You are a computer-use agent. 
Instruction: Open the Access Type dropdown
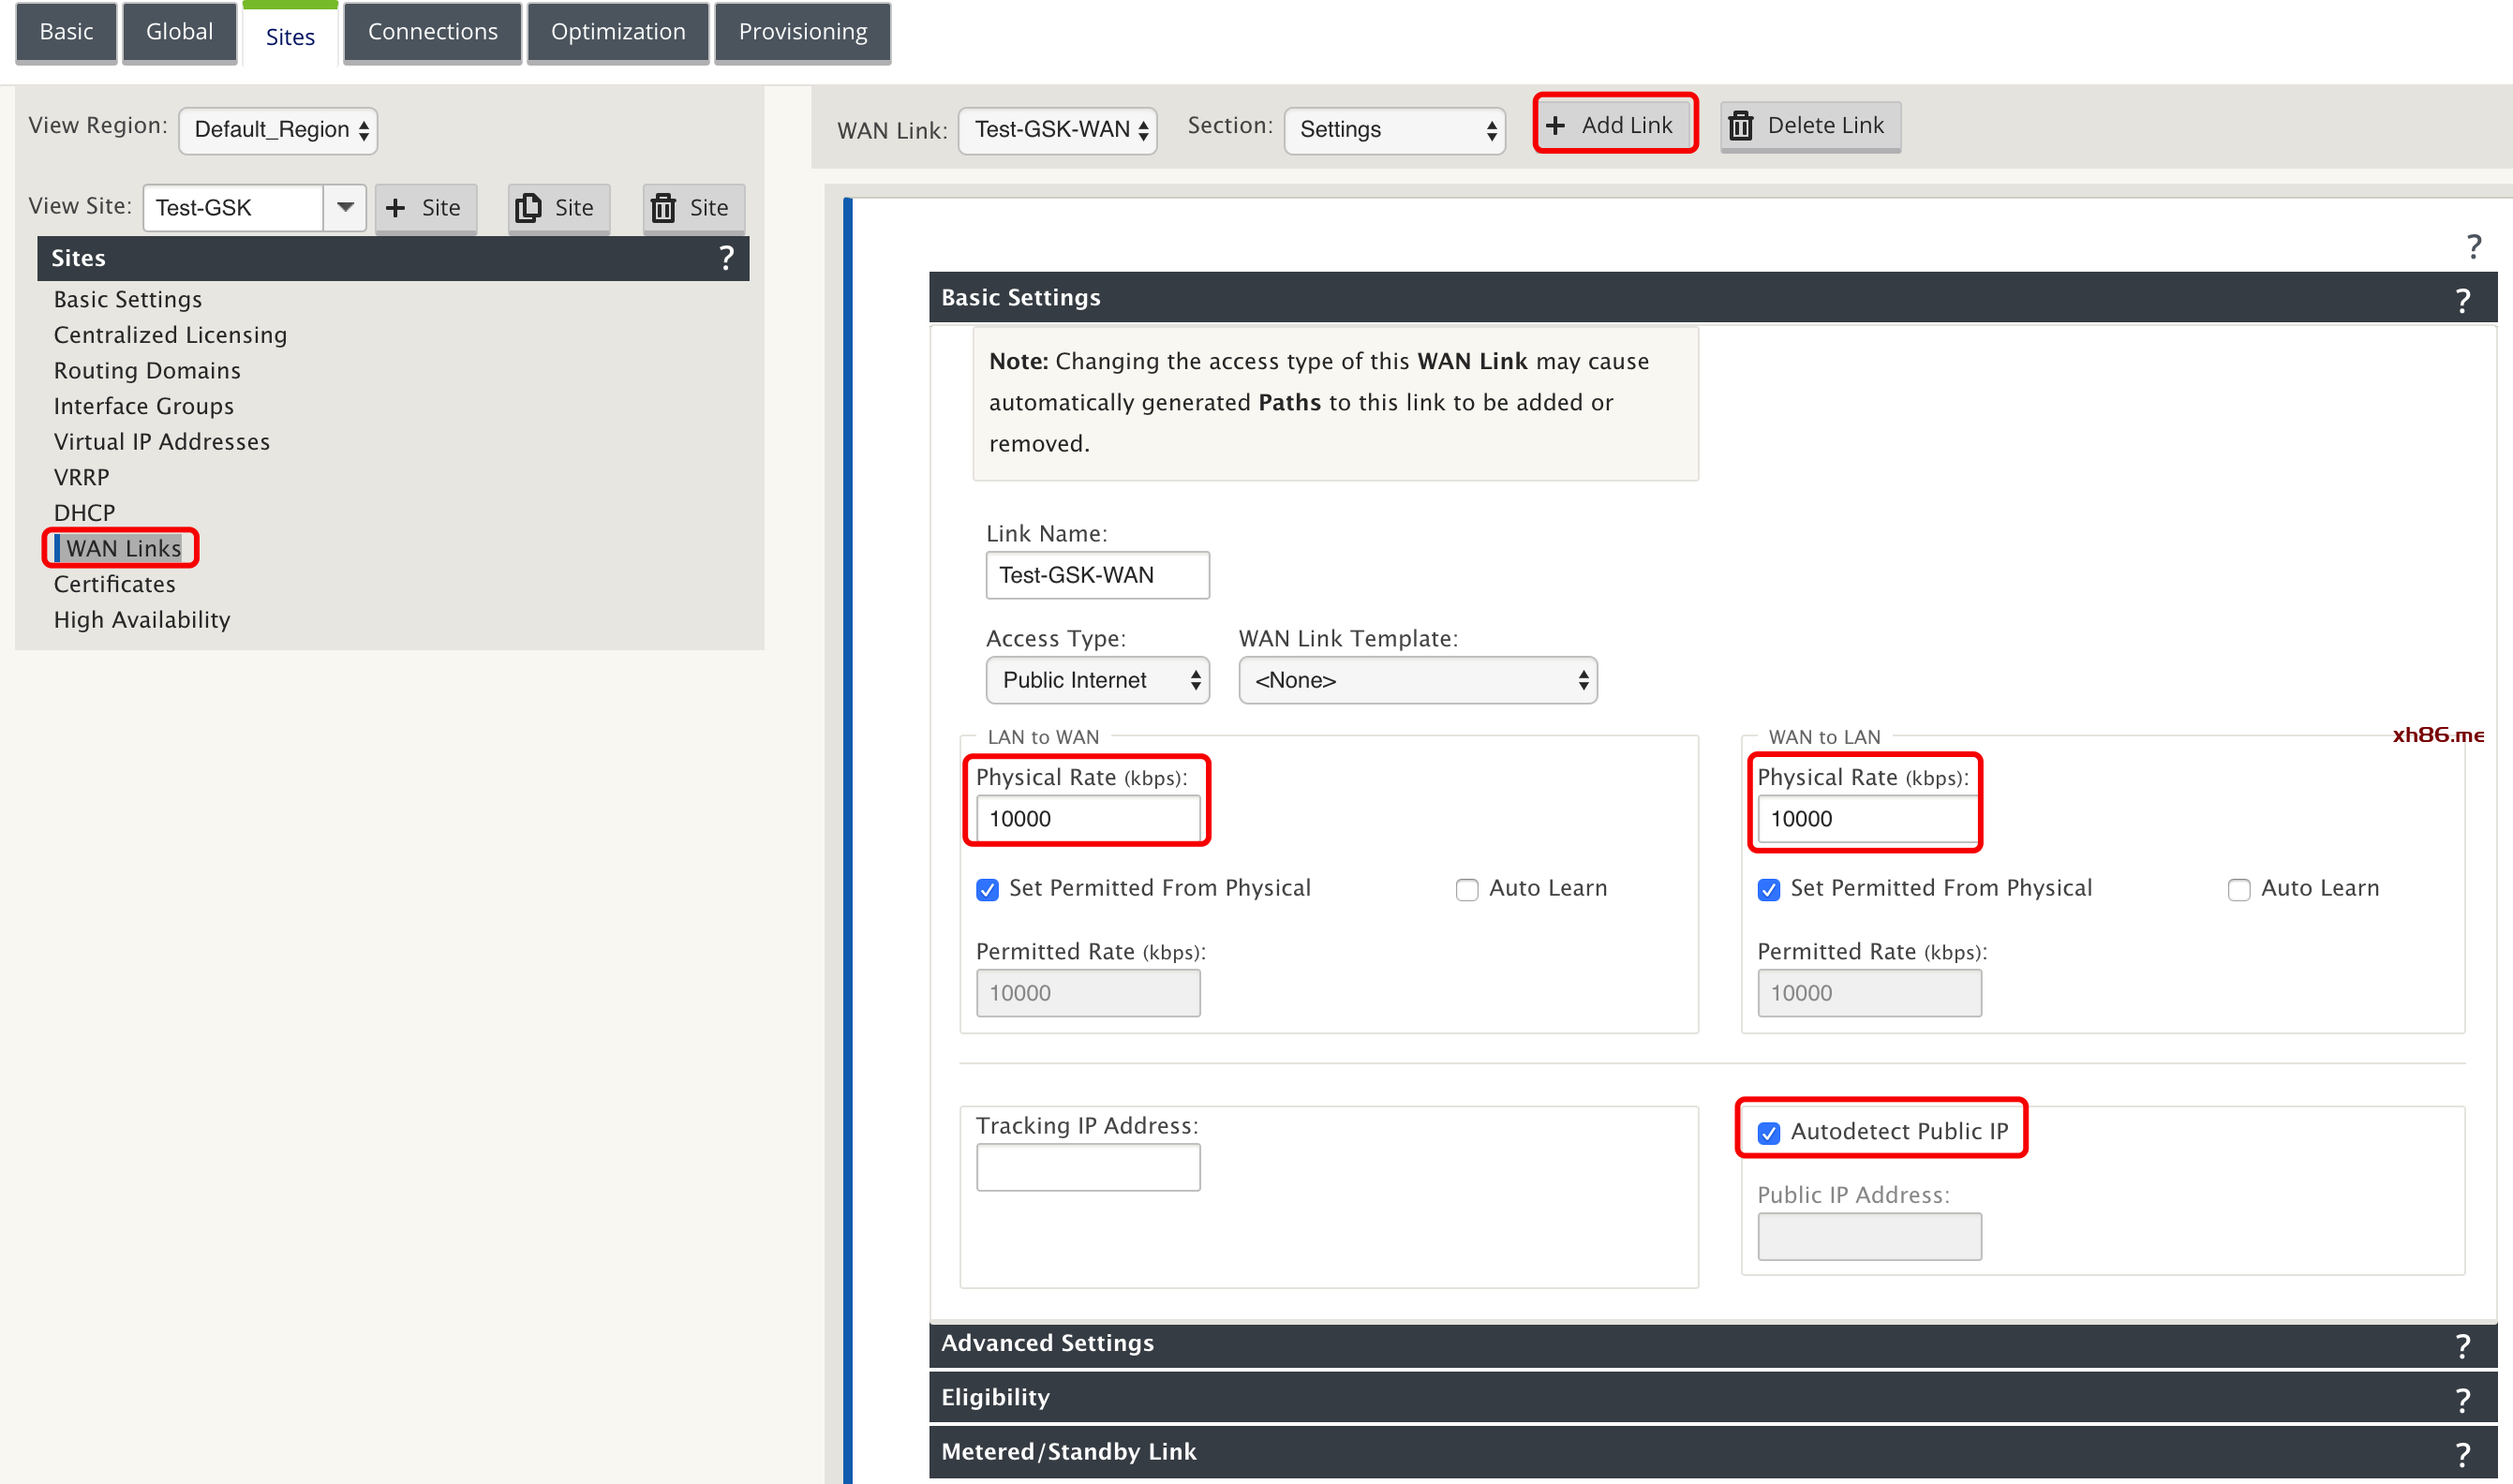(1098, 680)
